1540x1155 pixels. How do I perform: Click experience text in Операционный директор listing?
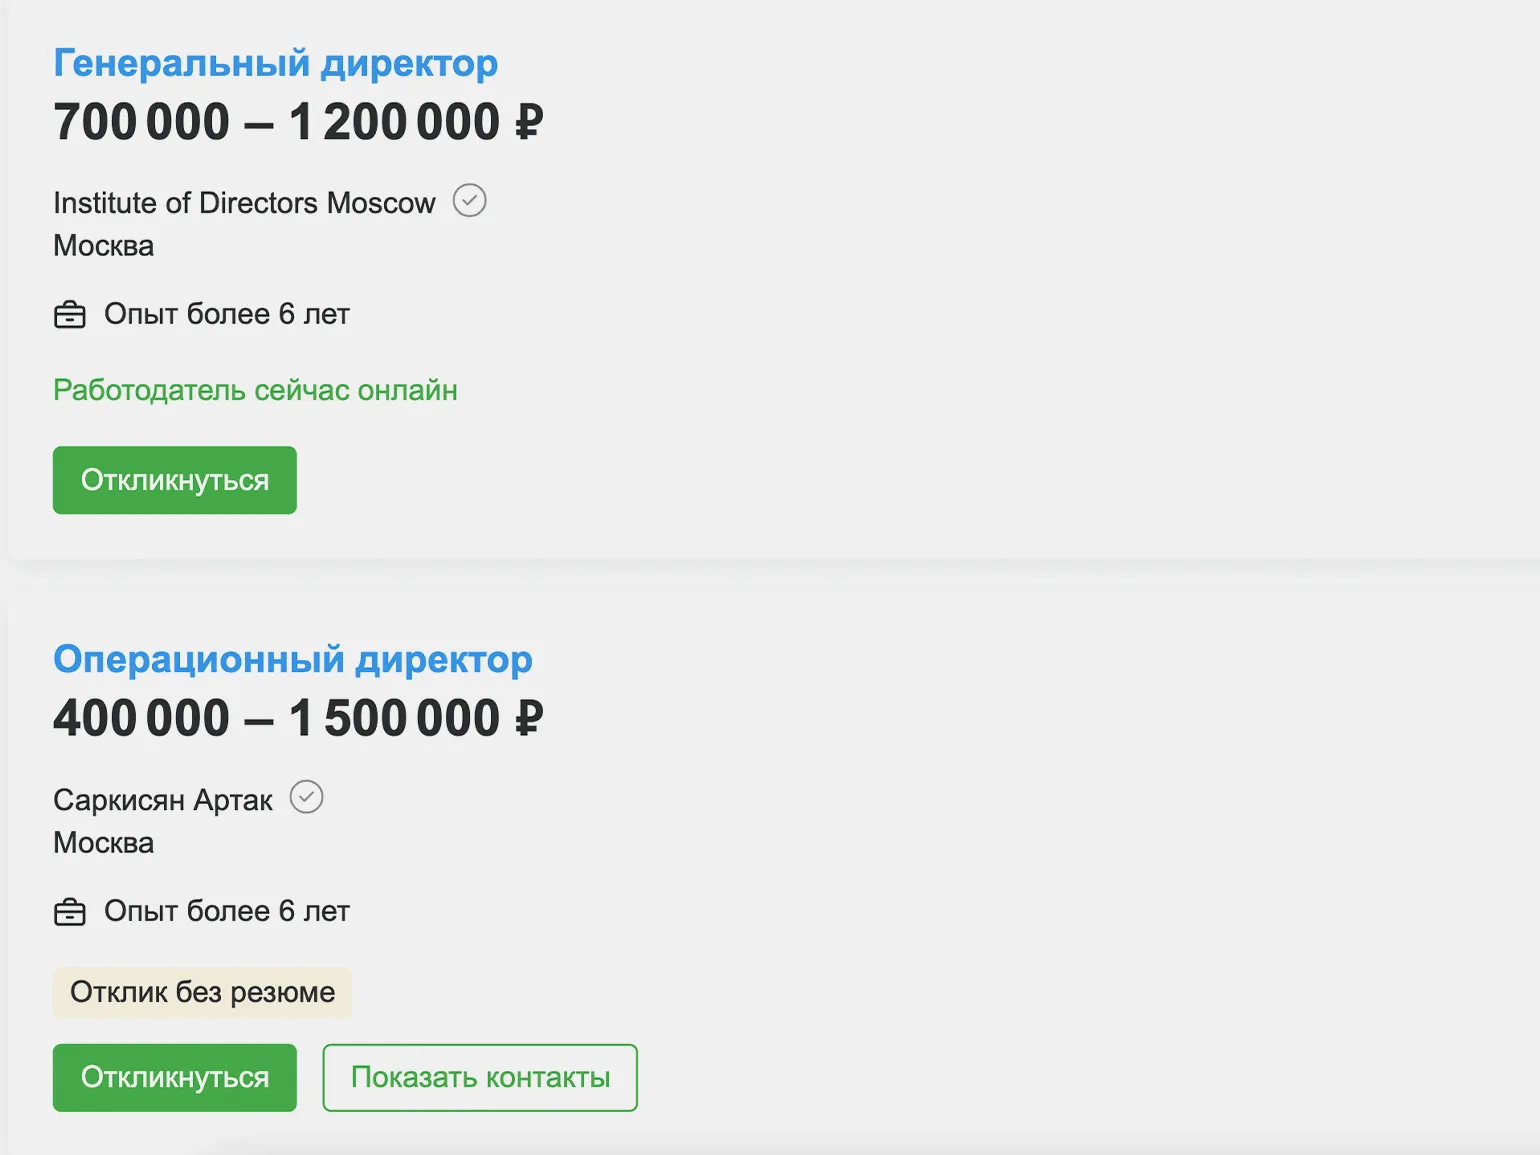[x=227, y=911]
